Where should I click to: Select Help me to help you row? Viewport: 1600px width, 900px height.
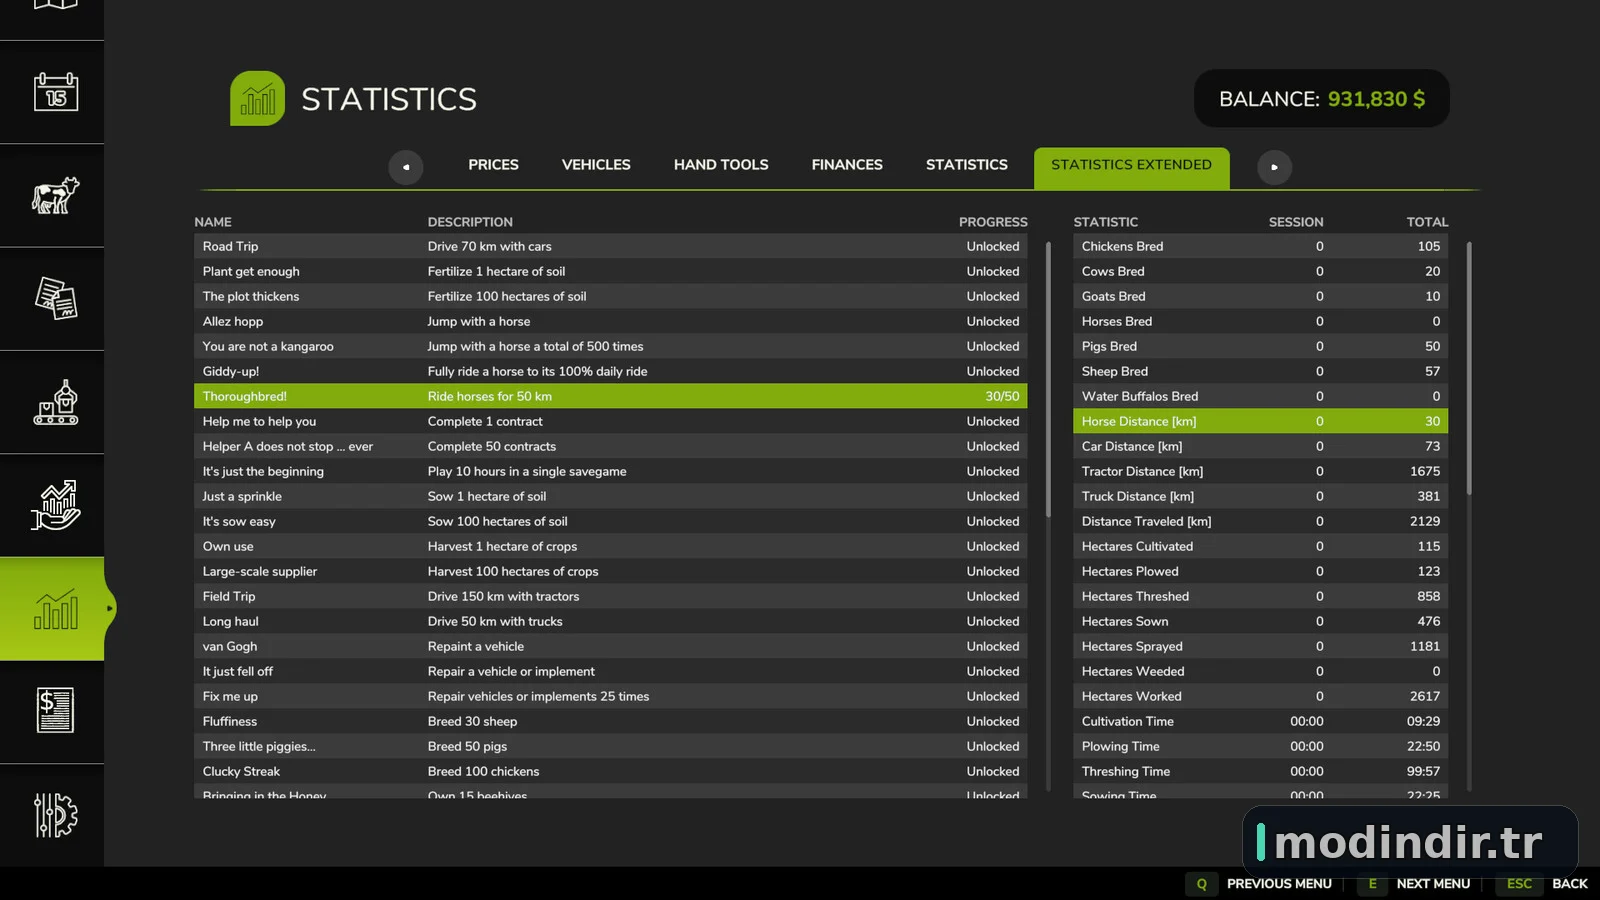610,421
